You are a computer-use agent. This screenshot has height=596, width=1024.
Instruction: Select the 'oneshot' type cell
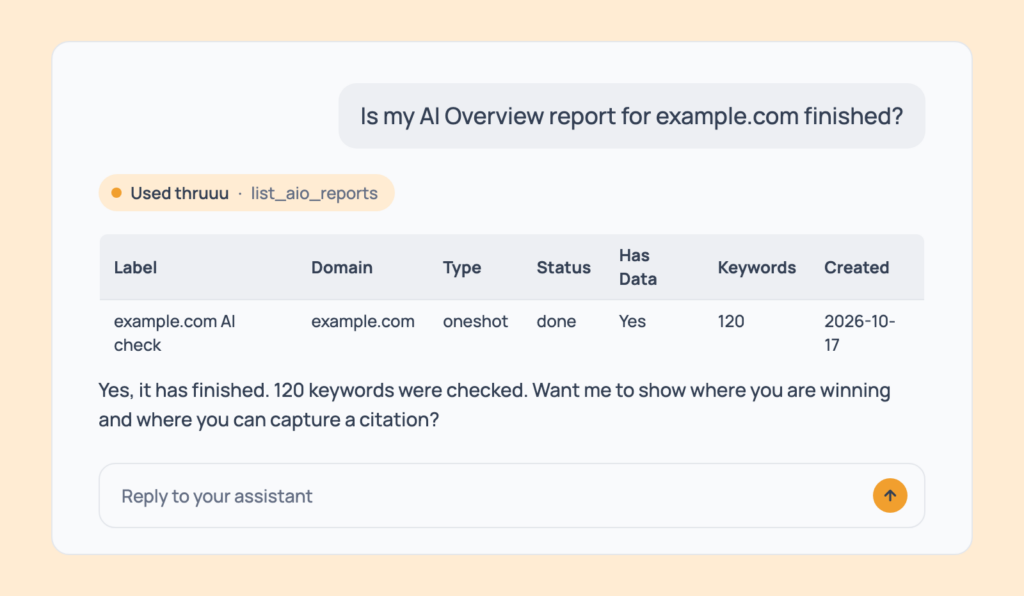pyautogui.click(x=475, y=321)
